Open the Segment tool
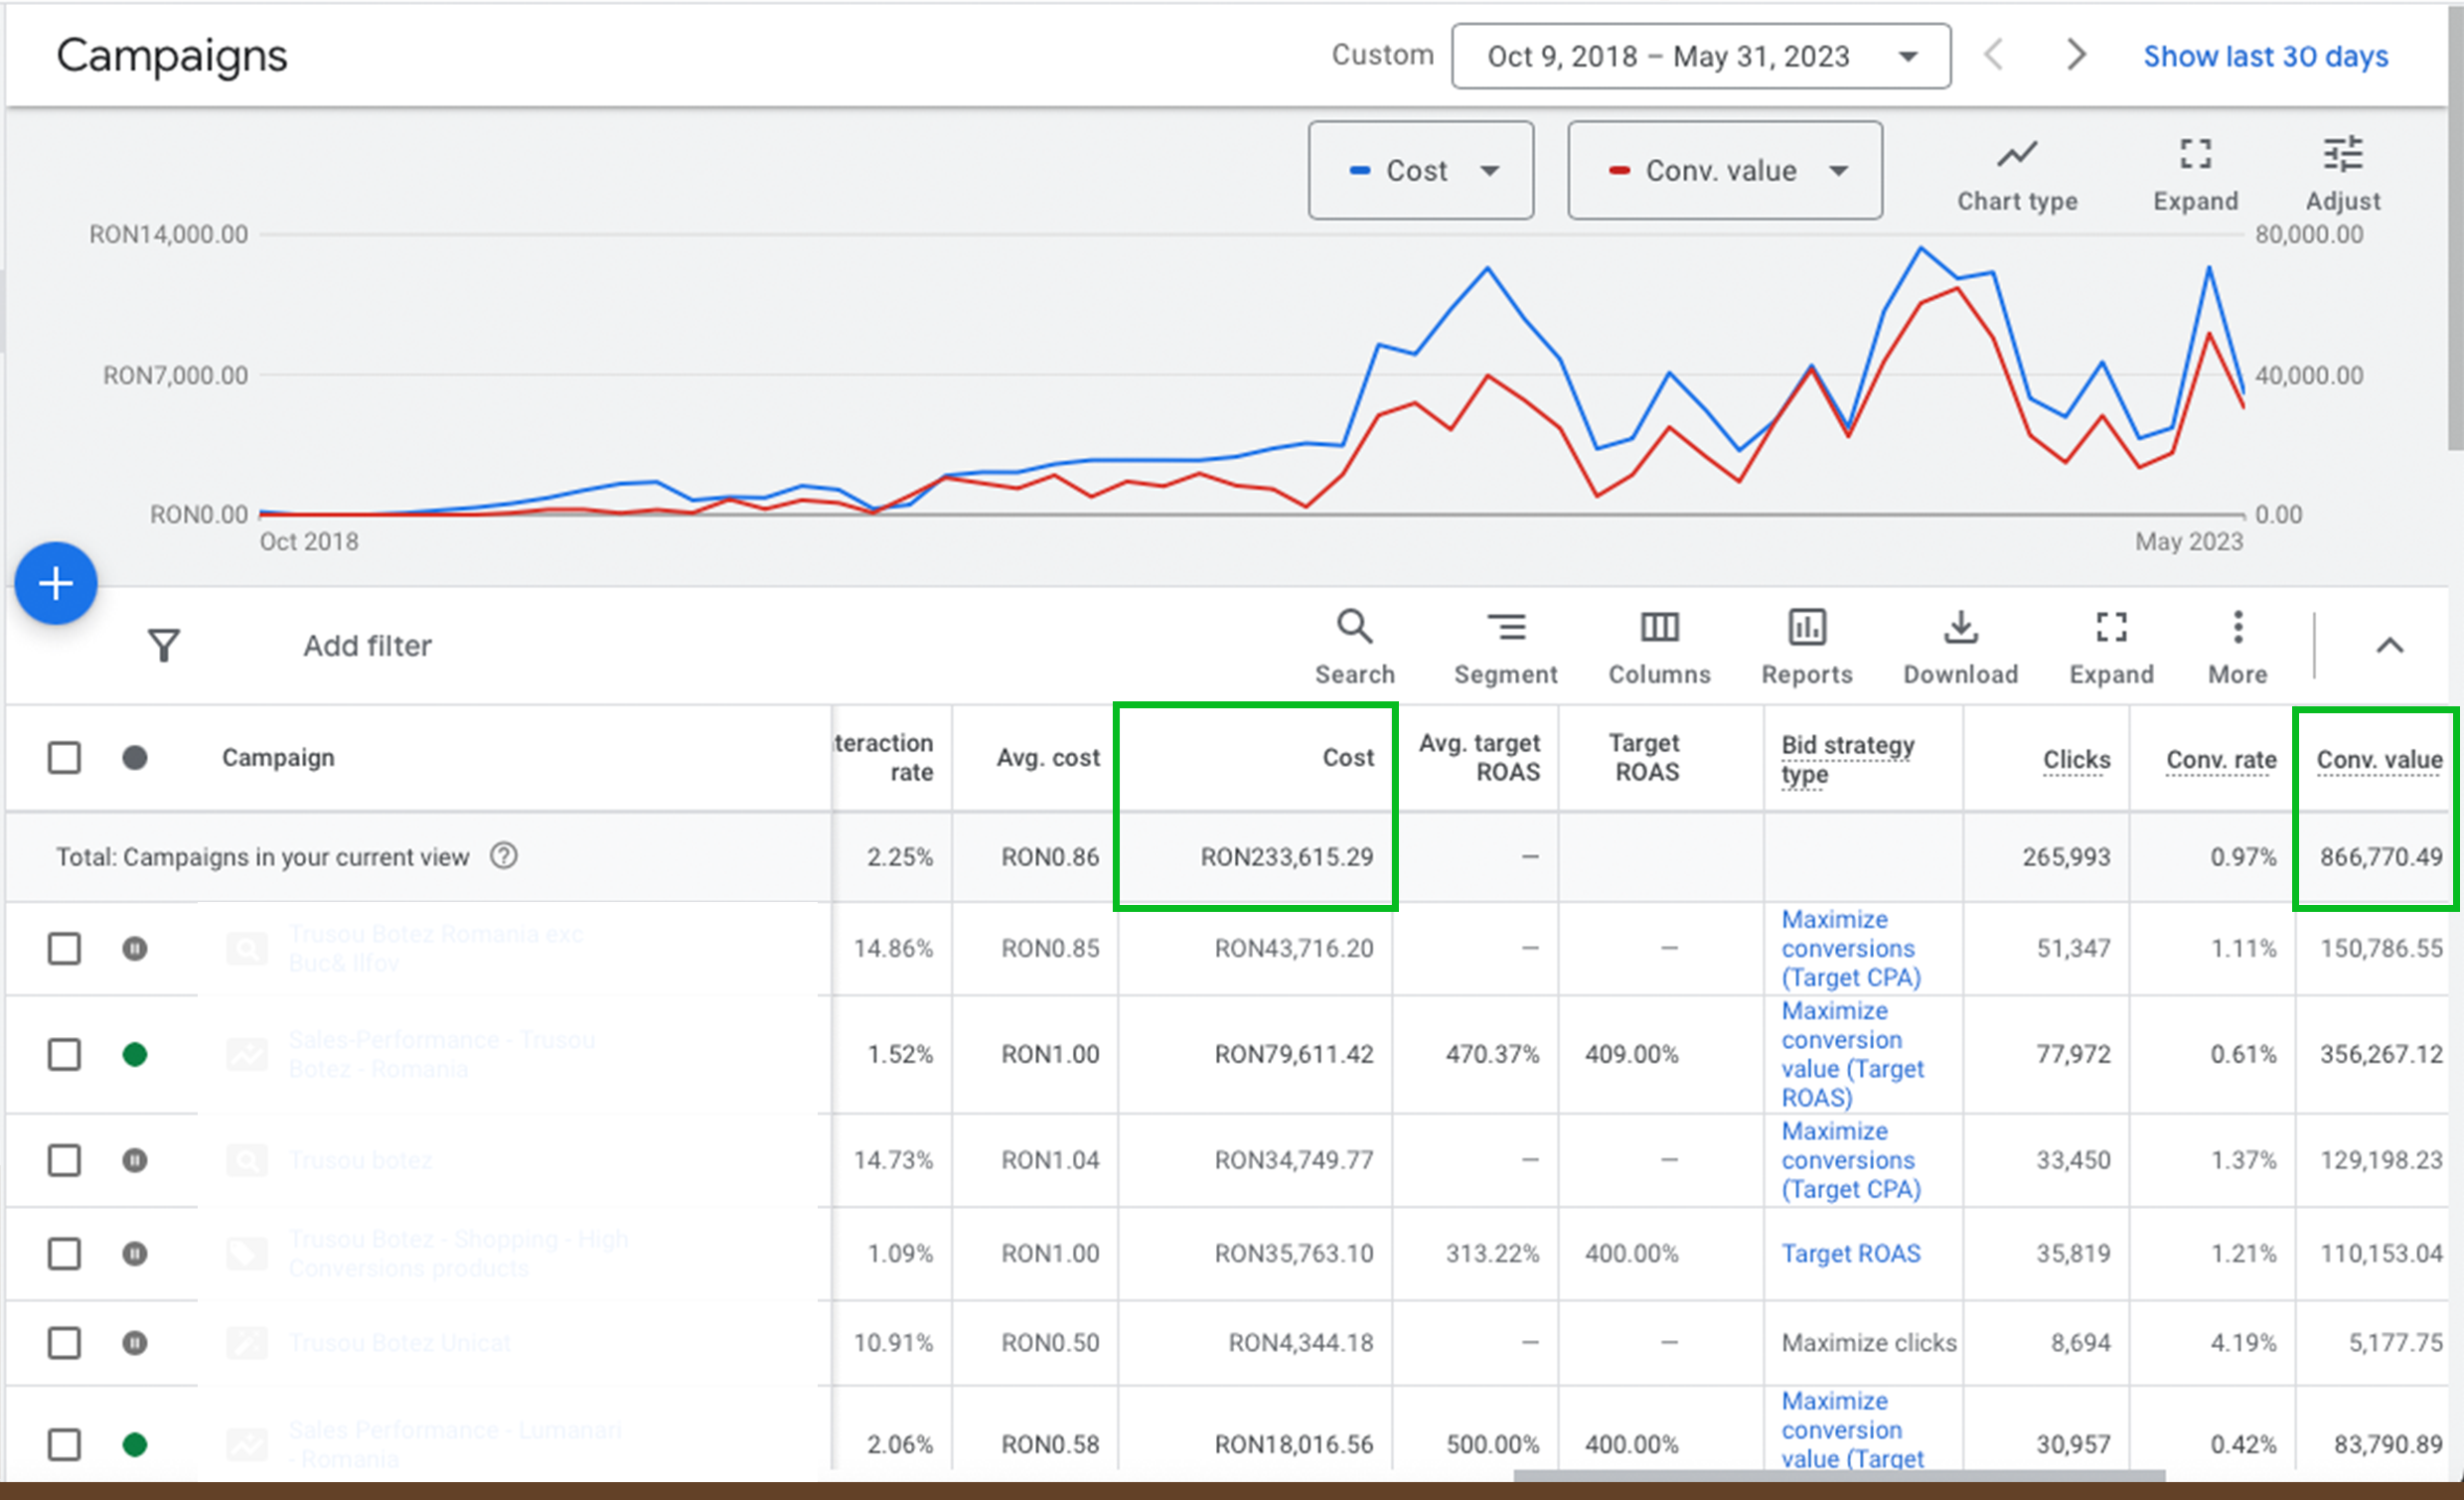Image resolution: width=2464 pixels, height=1500 pixels. [x=1505, y=647]
